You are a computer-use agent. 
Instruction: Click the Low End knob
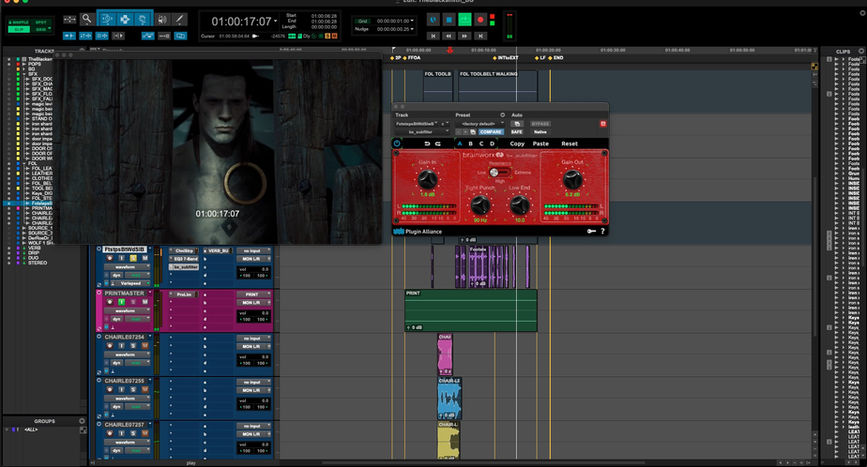[519, 205]
